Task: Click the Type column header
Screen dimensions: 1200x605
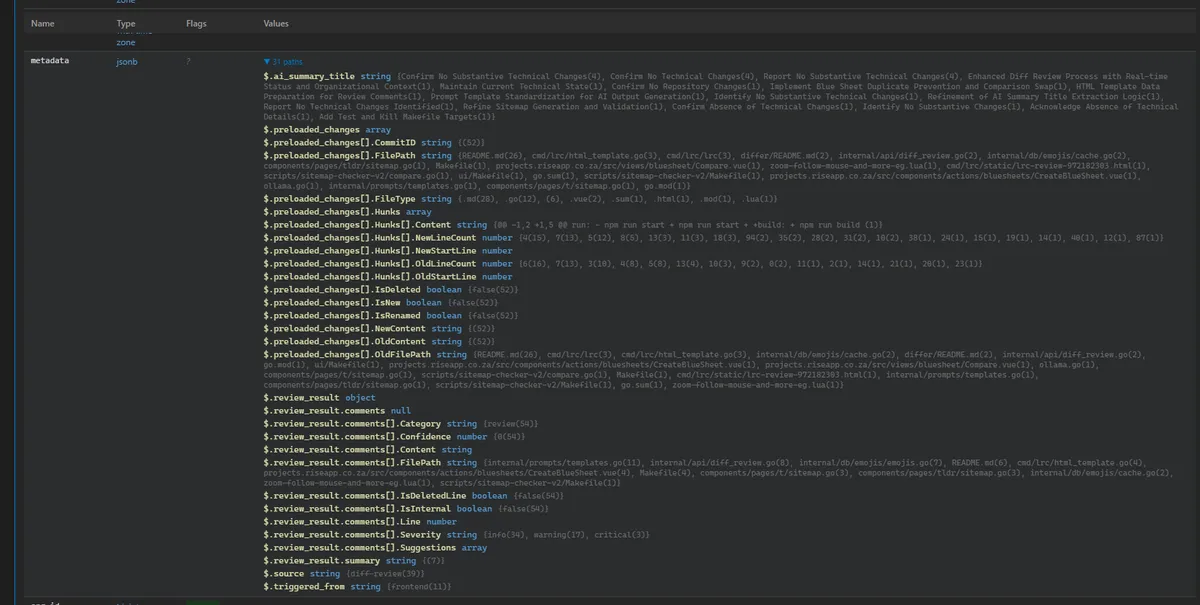Action: coord(126,23)
